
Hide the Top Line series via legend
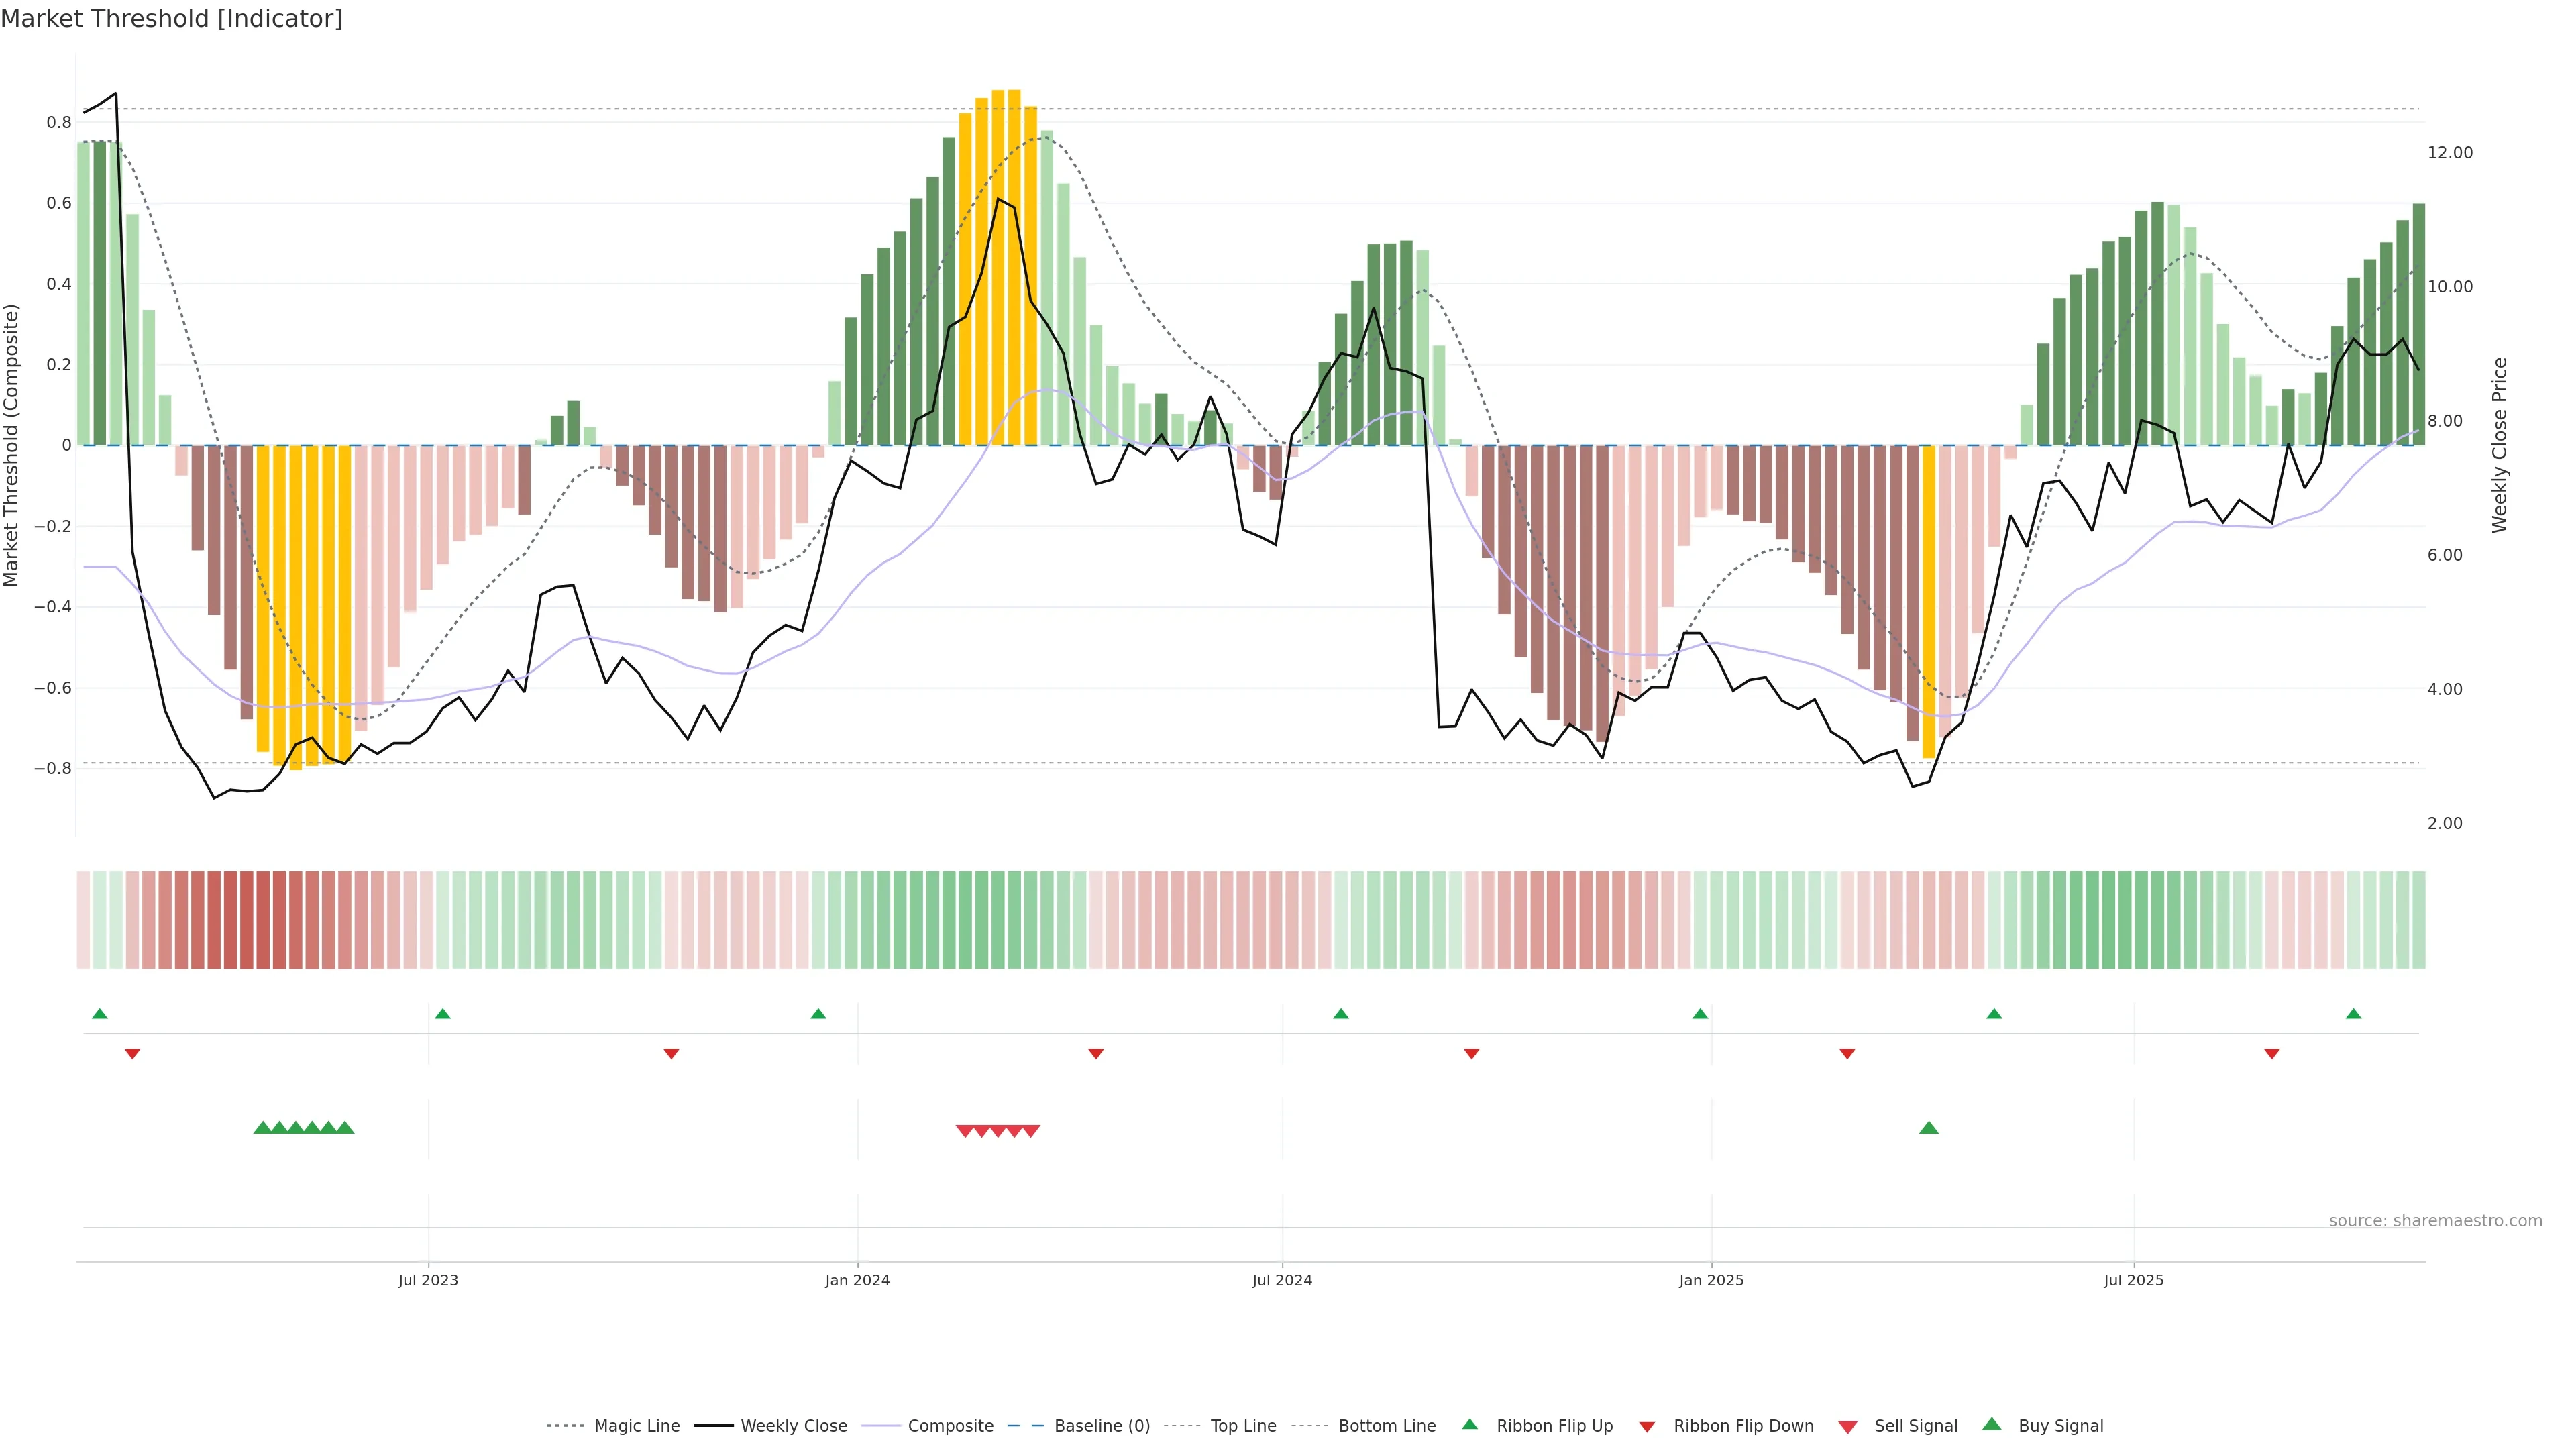[x=1243, y=1426]
